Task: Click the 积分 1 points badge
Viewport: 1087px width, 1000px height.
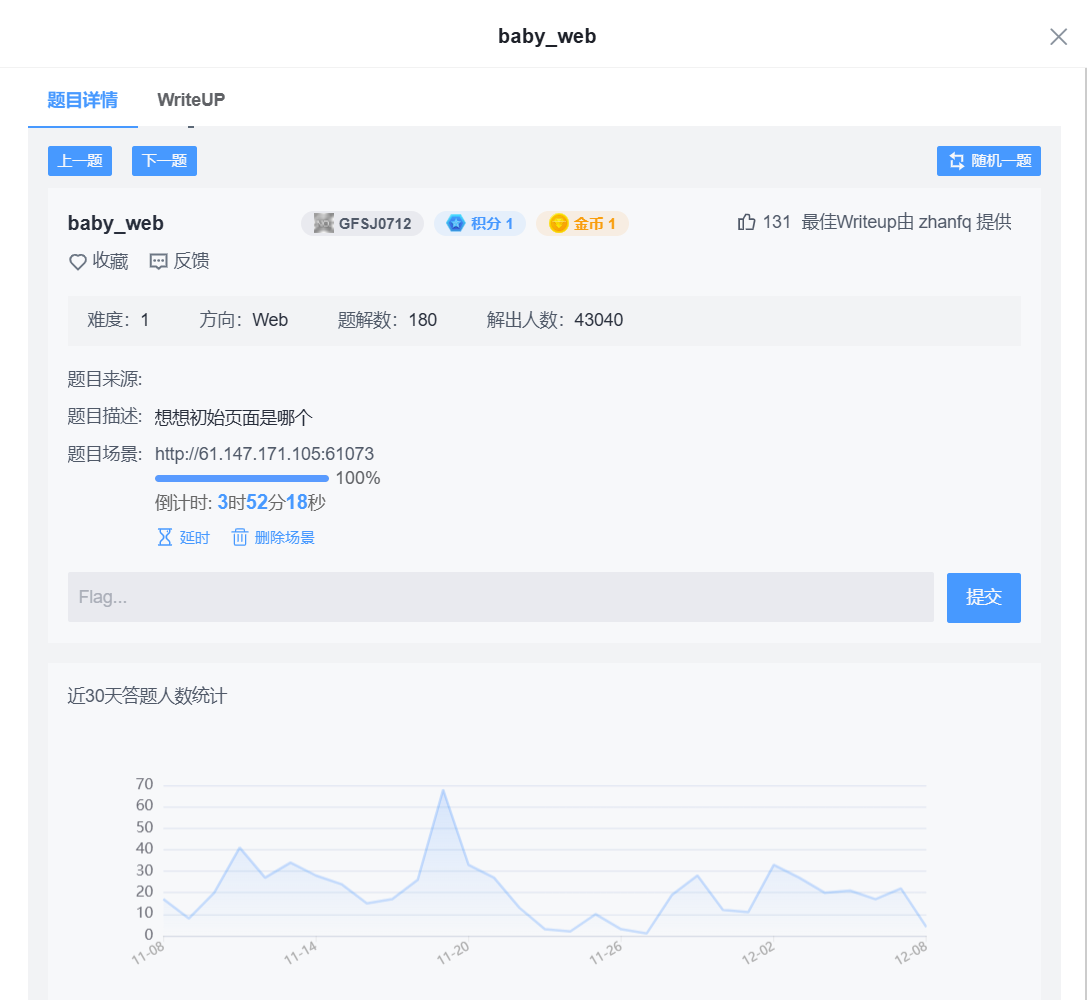Action: tap(480, 223)
